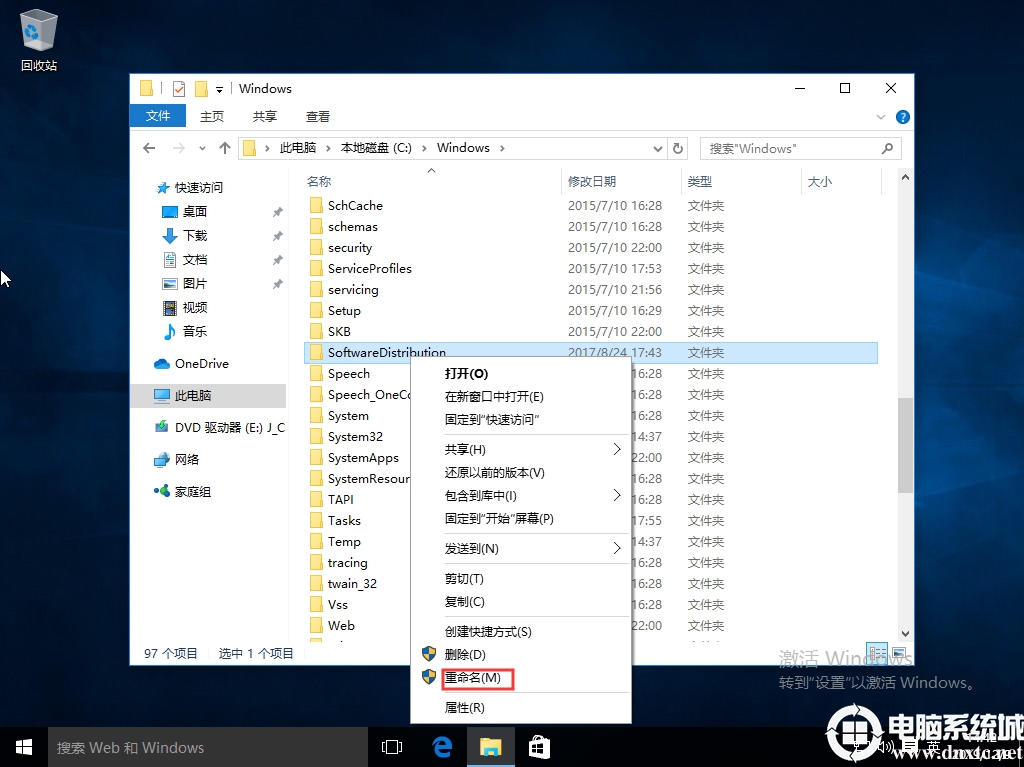Choose 属性(R) in the context menu
The height and width of the screenshot is (767, 1024).
point(464,708)
